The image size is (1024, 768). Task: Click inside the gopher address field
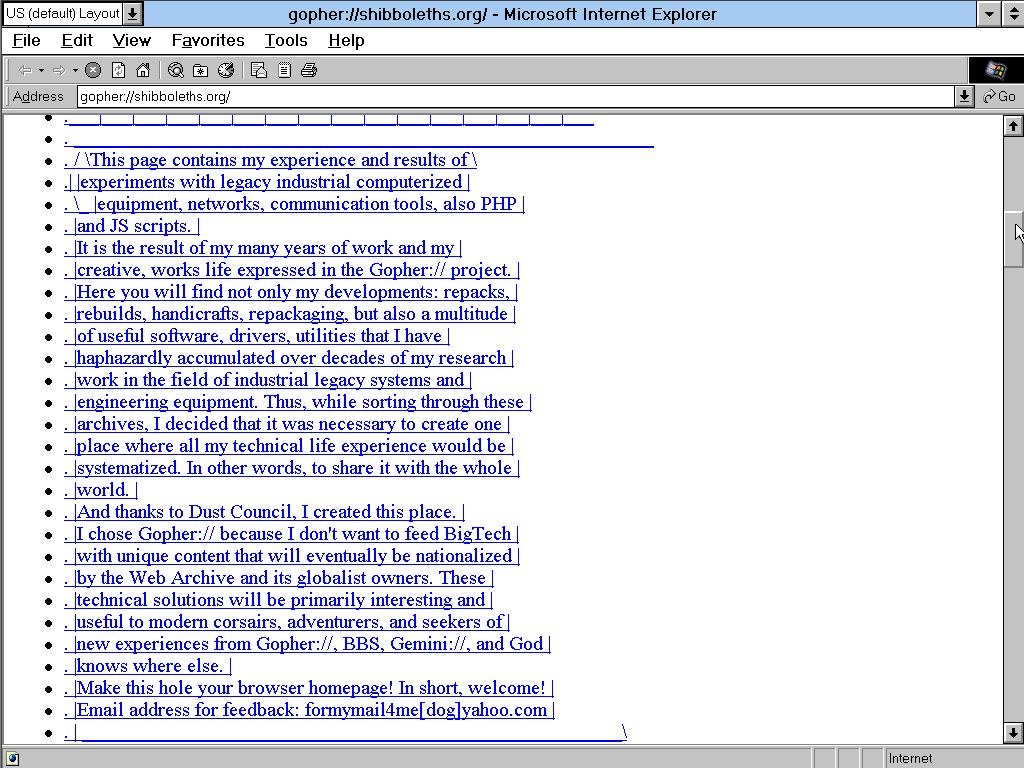[500, 96]
